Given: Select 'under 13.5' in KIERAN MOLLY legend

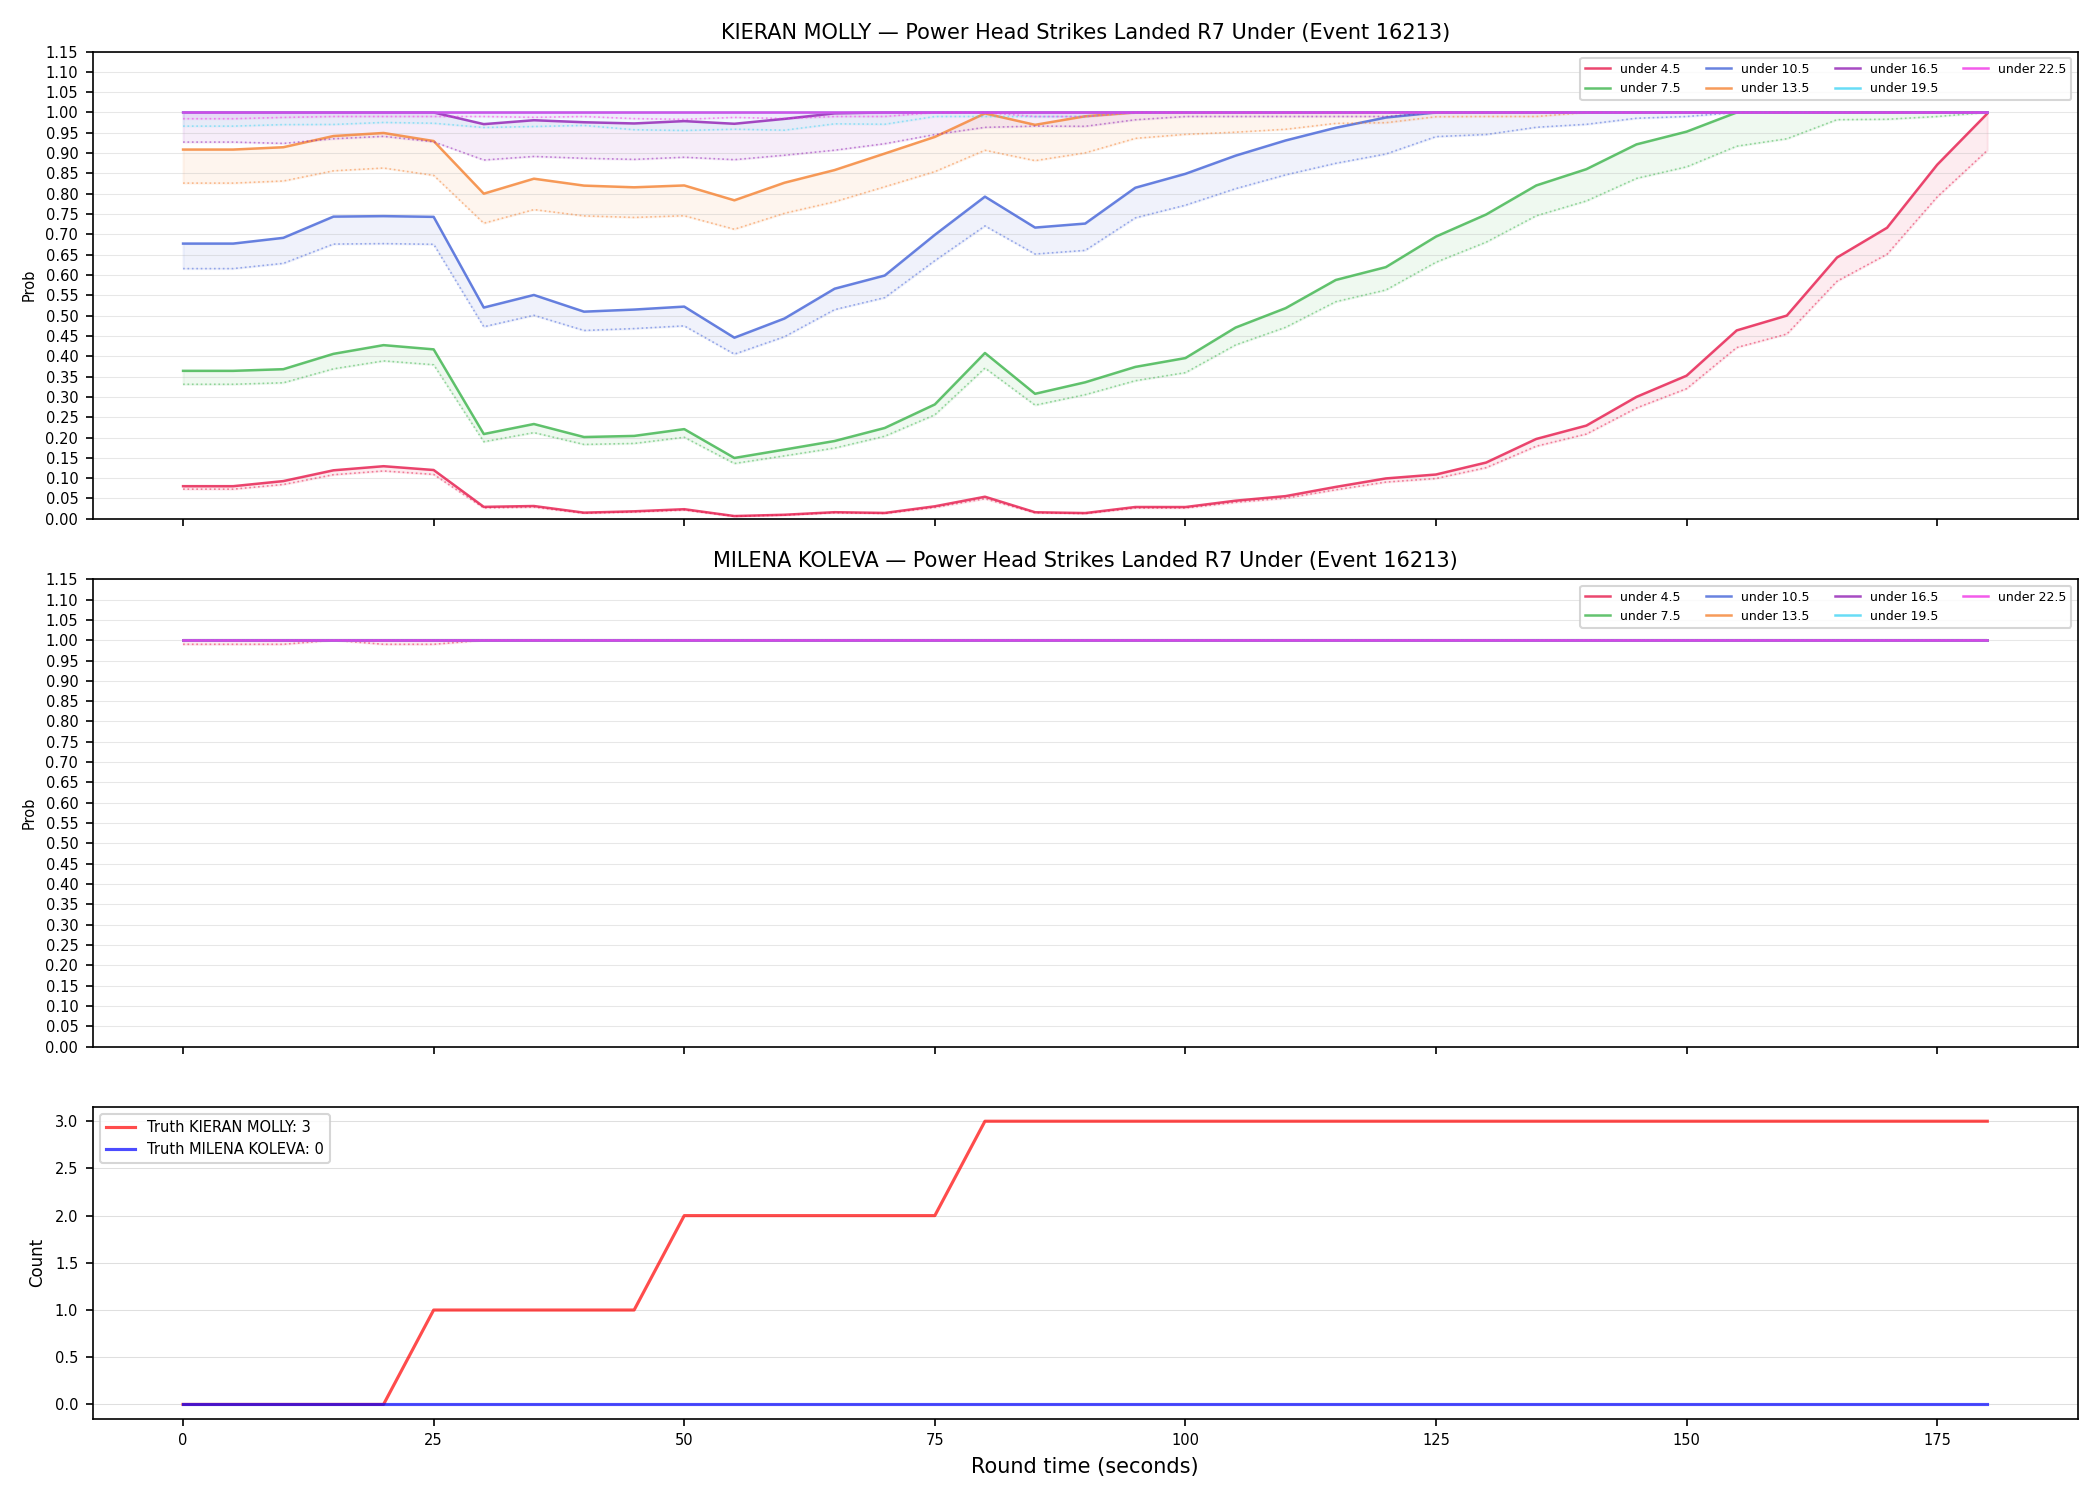Looking at the screenshot, I should 1758,88.
